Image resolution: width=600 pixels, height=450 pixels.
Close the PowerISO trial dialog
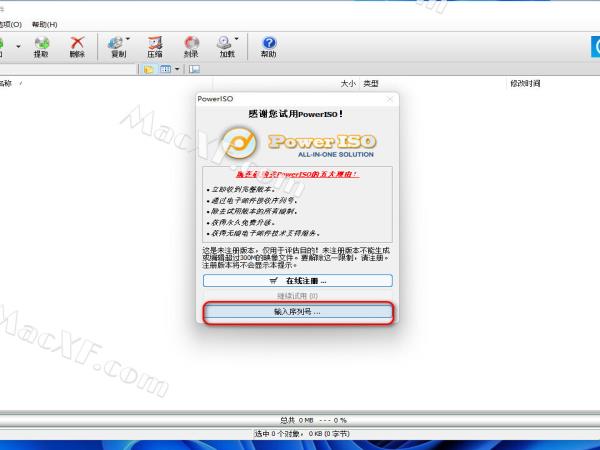tap(390, 99)
